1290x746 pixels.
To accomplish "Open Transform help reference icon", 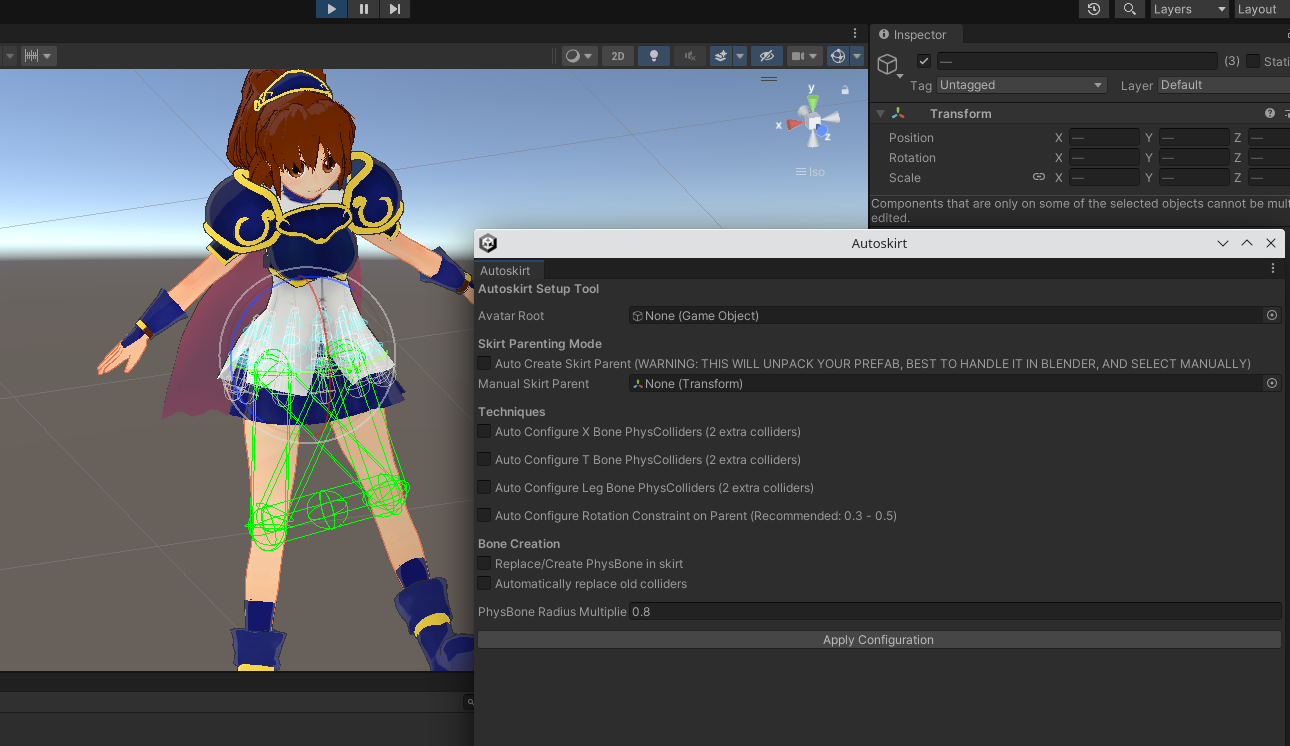I will pyautogui.click(x=1270, y=114).
